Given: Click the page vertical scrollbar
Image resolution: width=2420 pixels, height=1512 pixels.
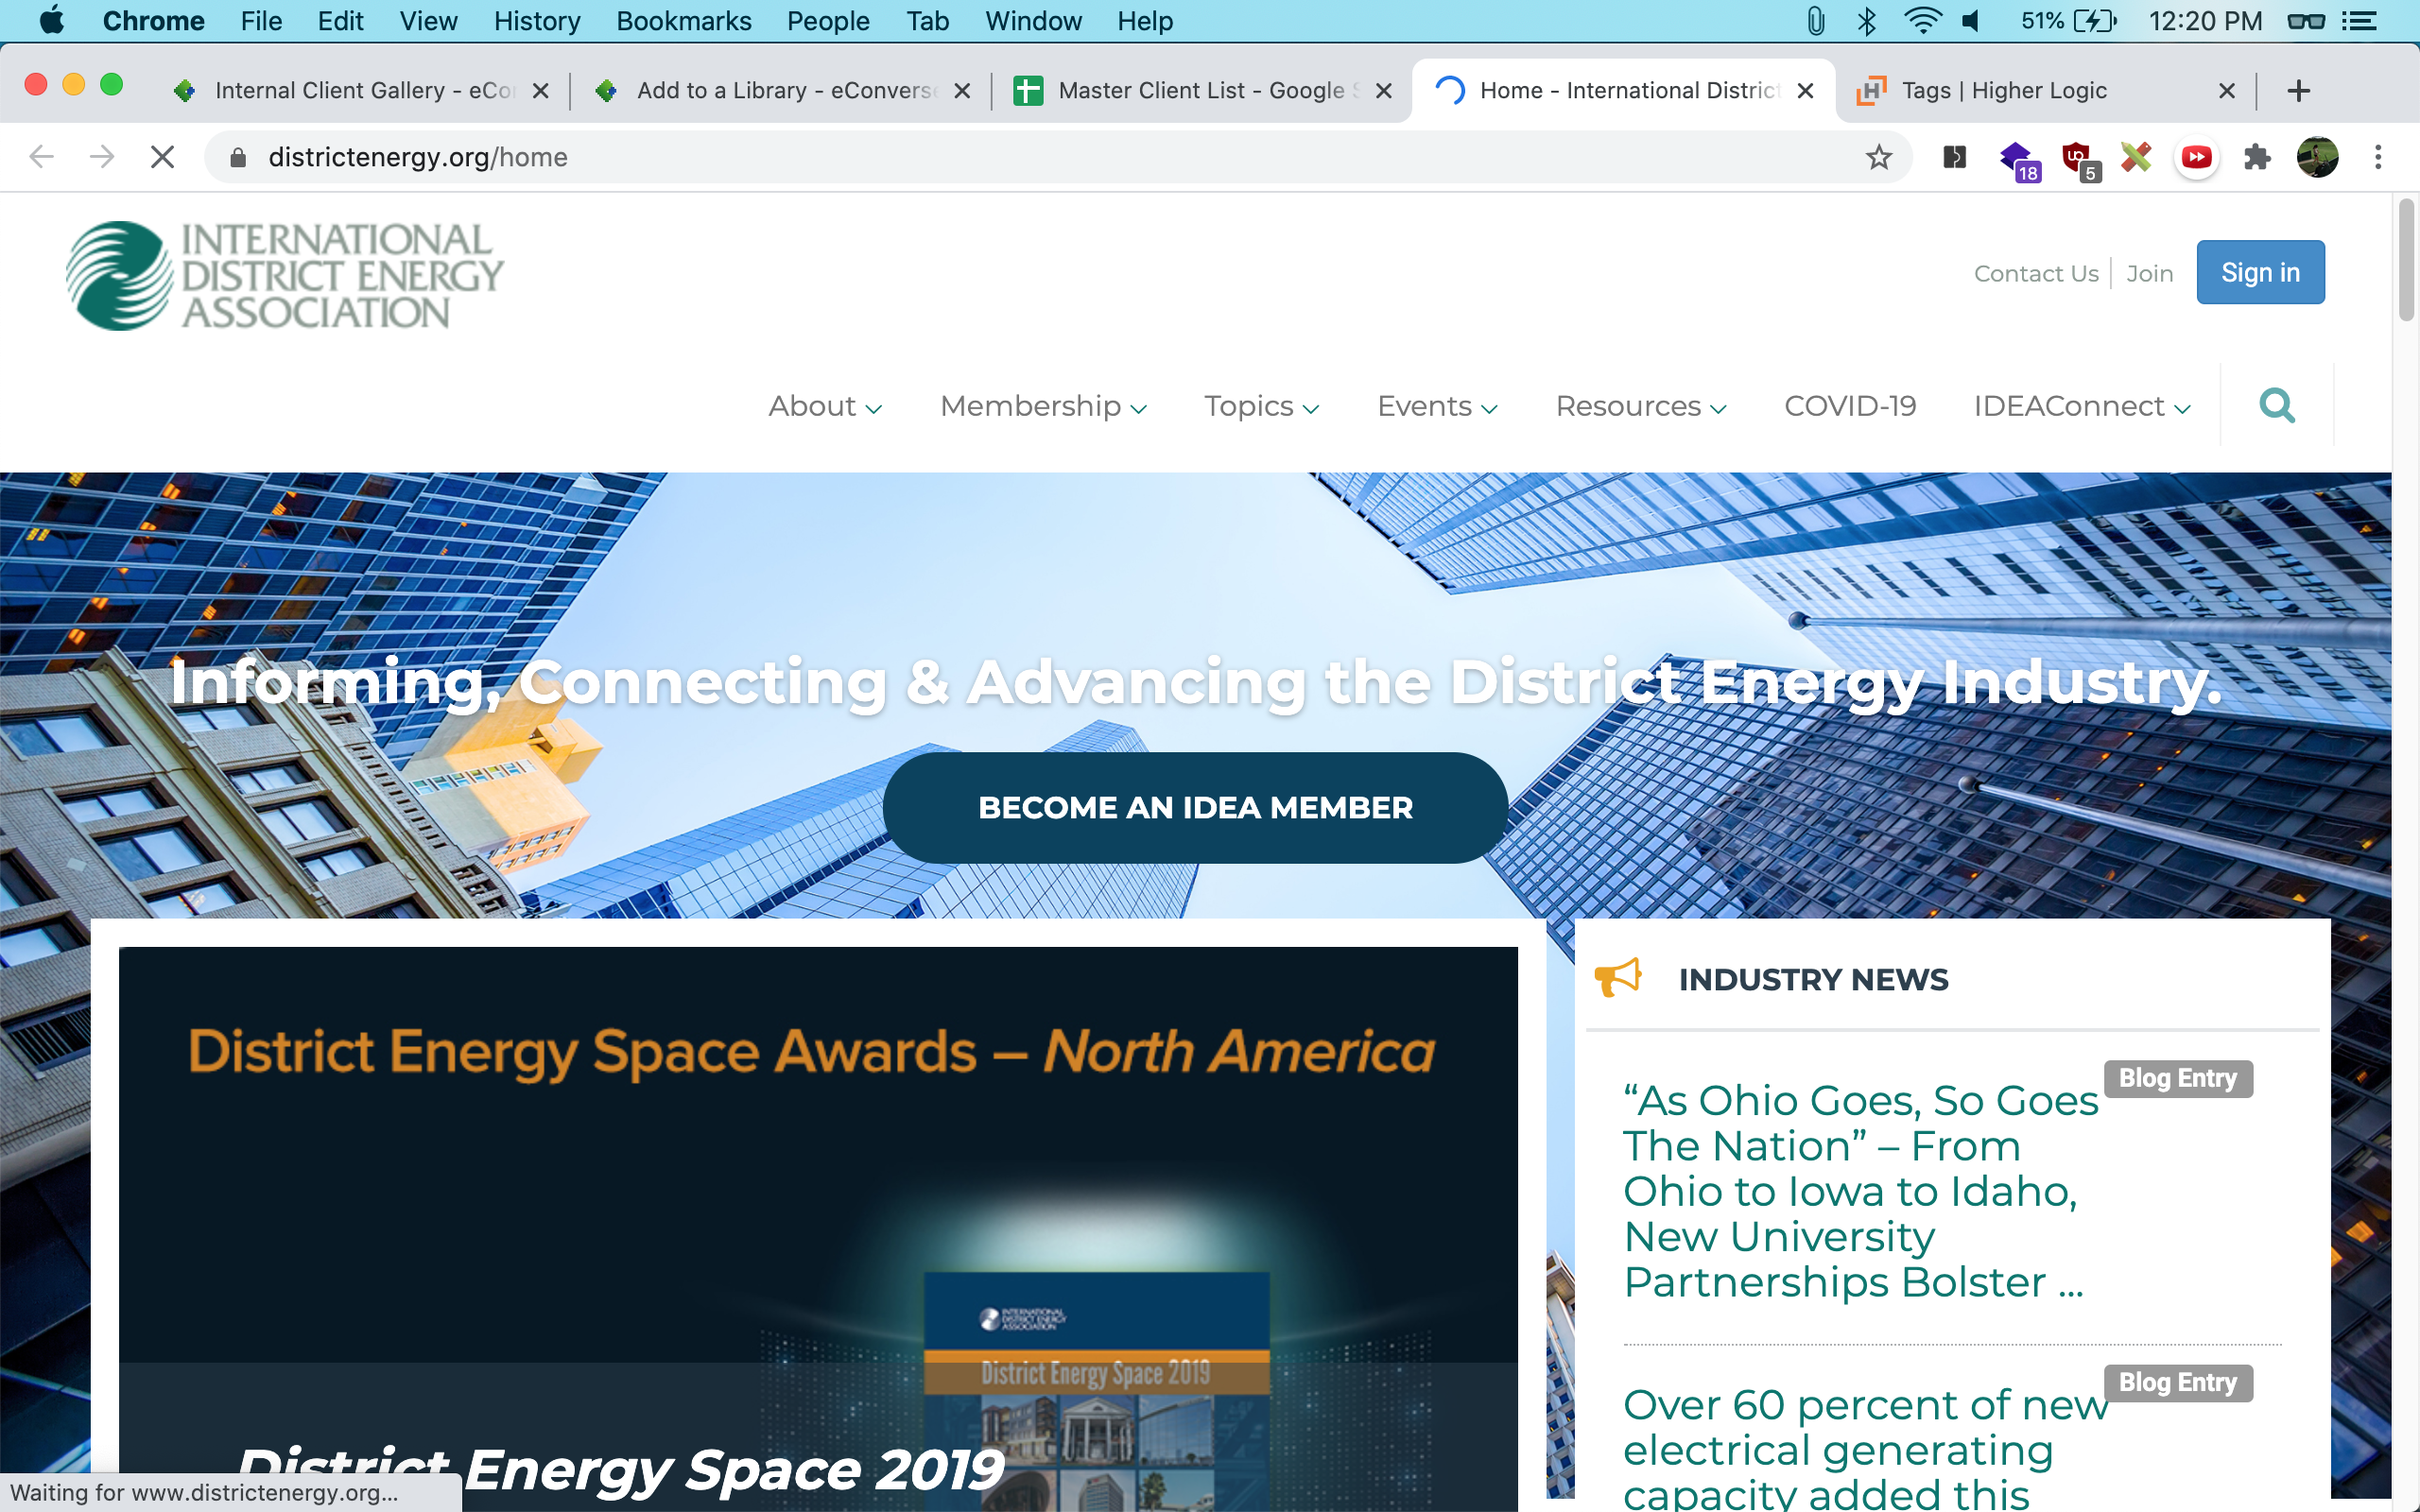Looking at the screenshot, I should (x=2405, y=260).
